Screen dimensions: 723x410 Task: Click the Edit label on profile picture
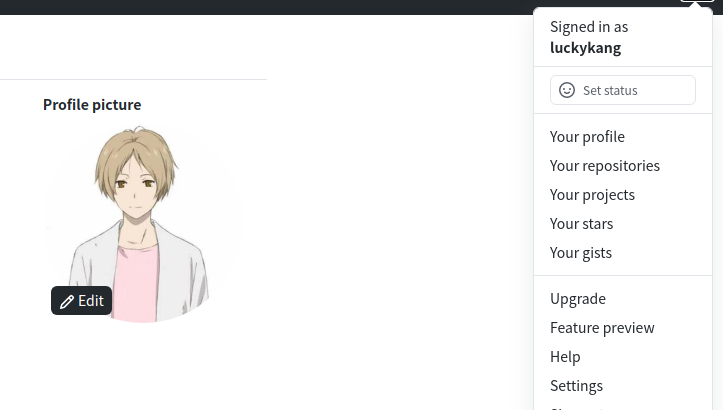tap(91, 301)
